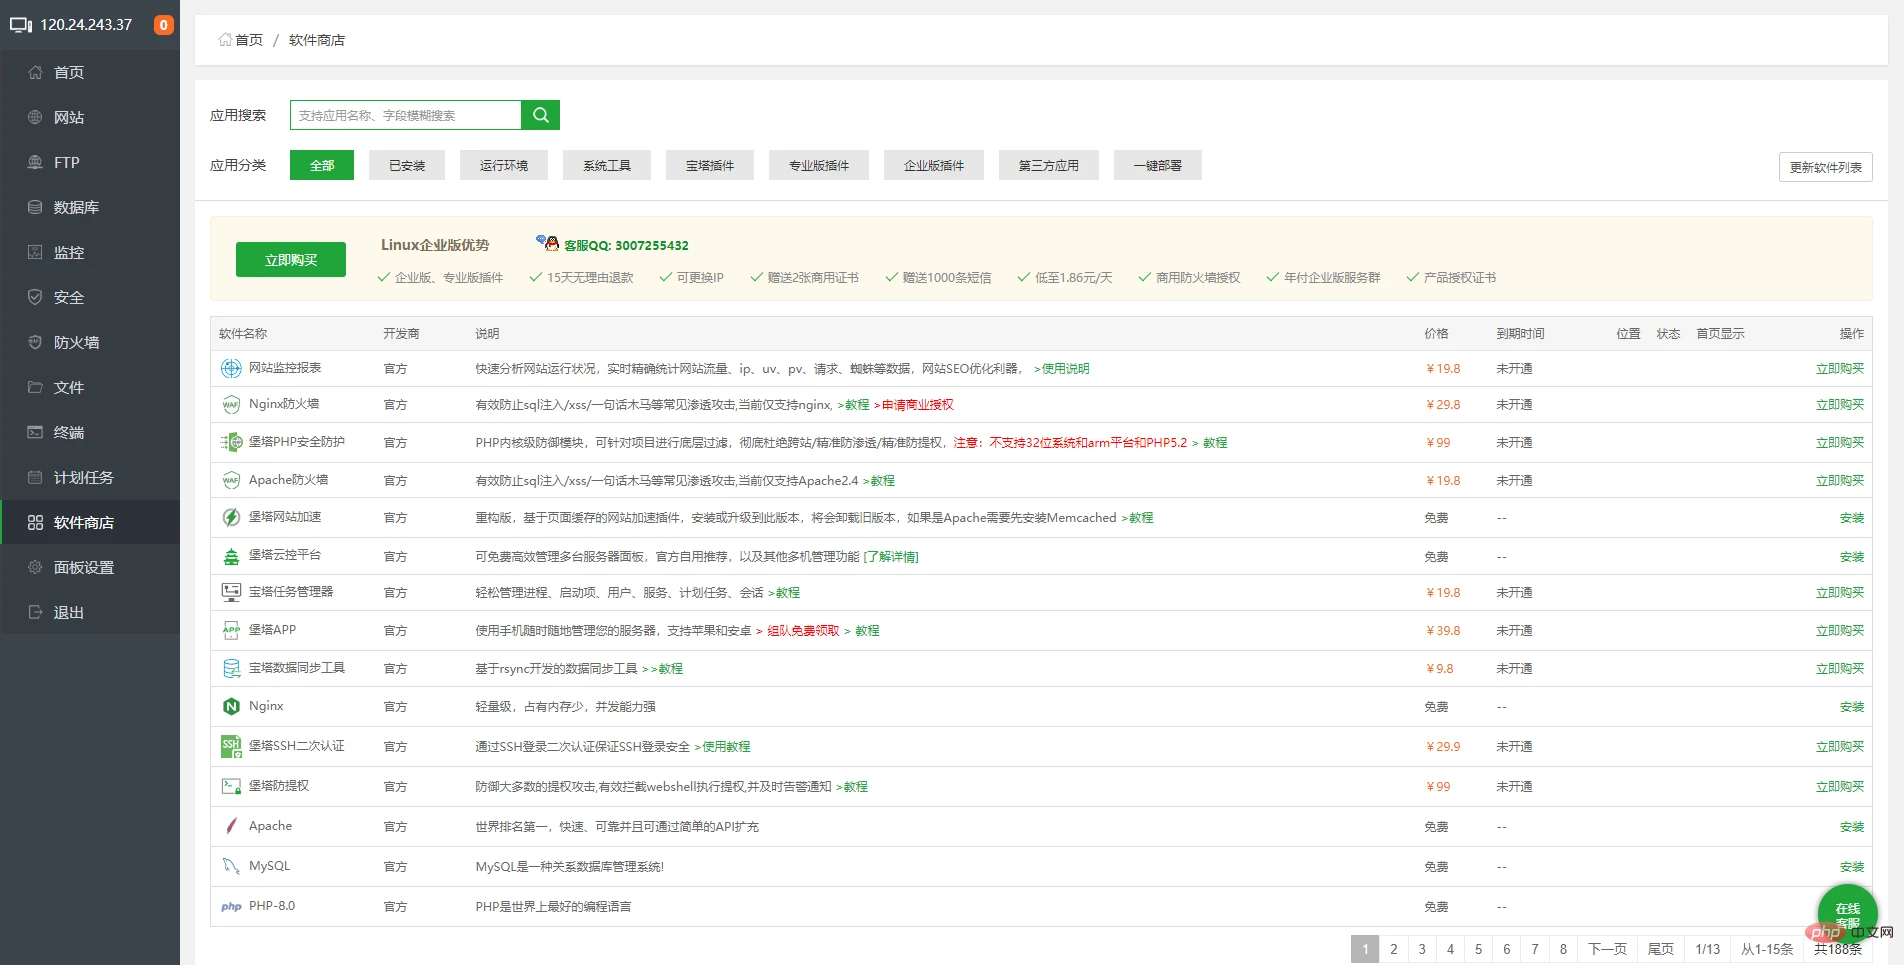The image size is (1904, 965).
Task: Focus the 应用搜索 input field
Action: 406,115
